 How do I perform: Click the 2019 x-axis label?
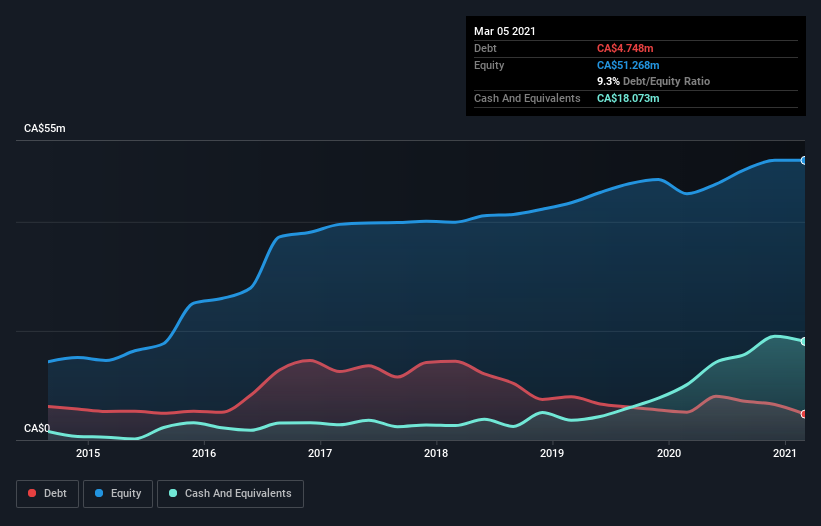(x=552, y=453)
